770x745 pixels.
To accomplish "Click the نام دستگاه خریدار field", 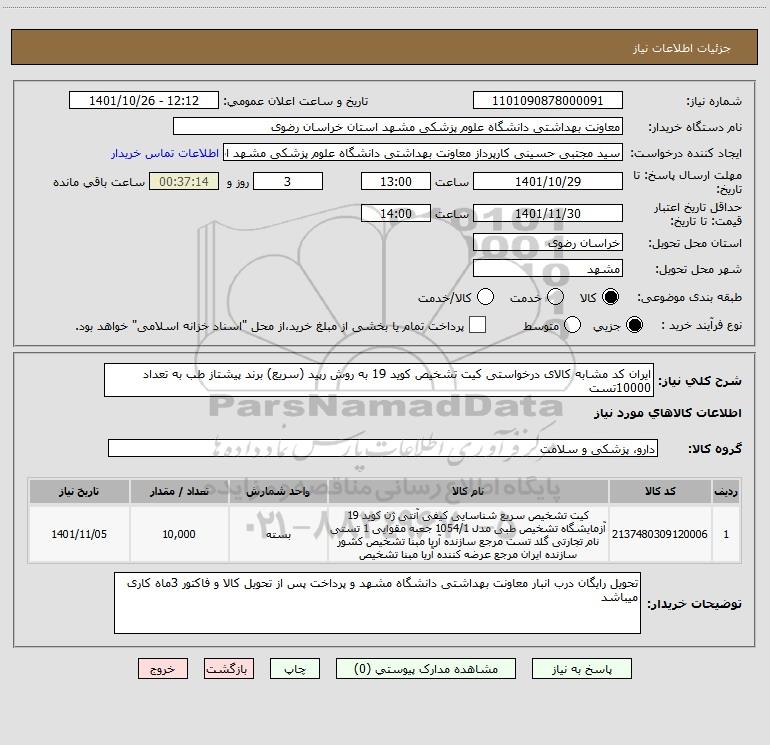I will tap(398, 127).
